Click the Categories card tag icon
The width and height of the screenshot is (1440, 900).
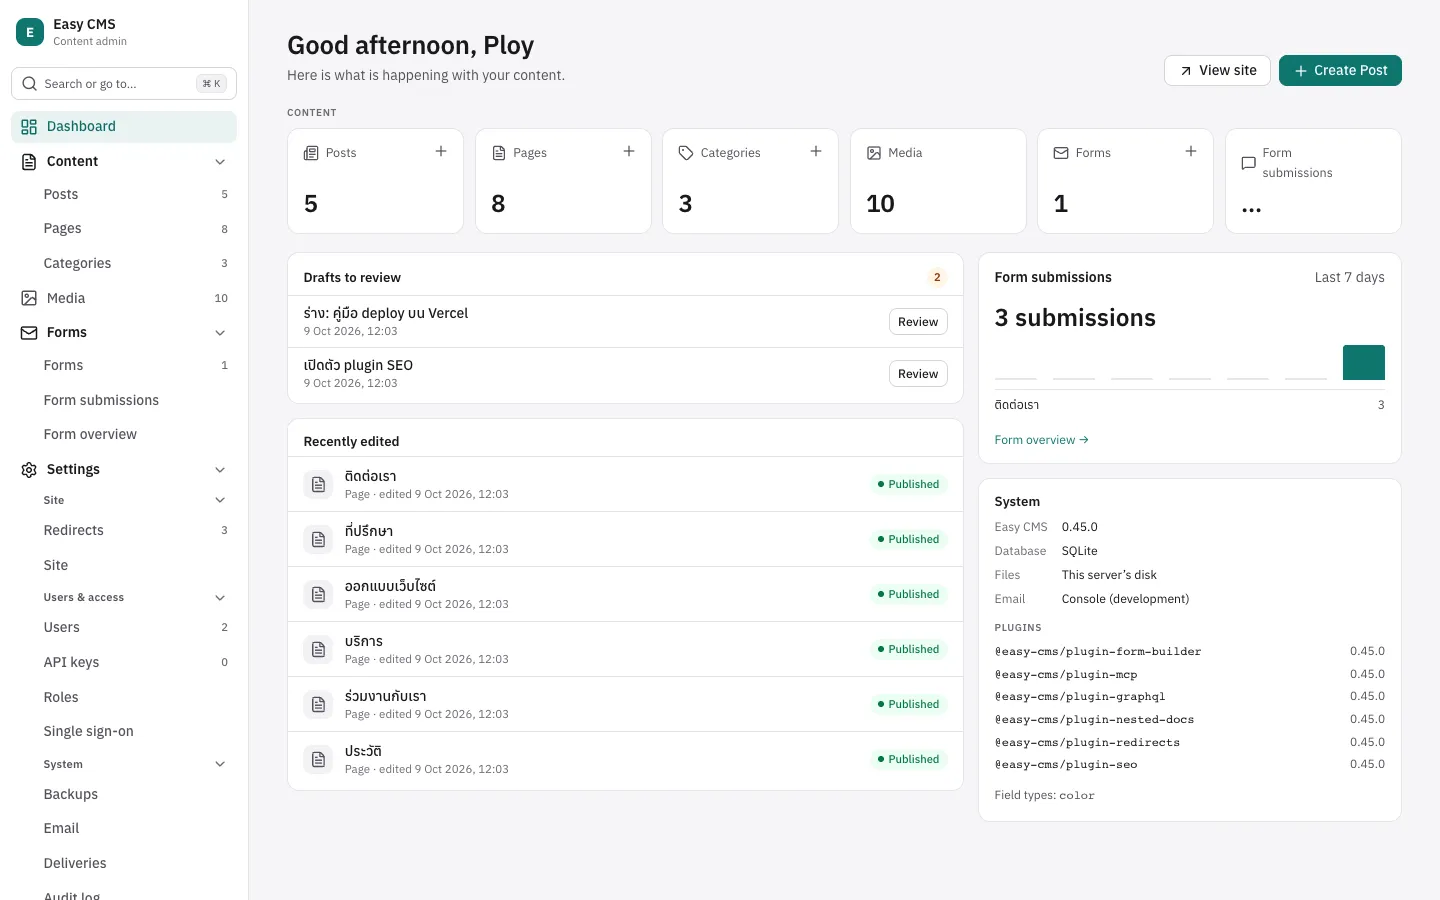coord(686,153)
